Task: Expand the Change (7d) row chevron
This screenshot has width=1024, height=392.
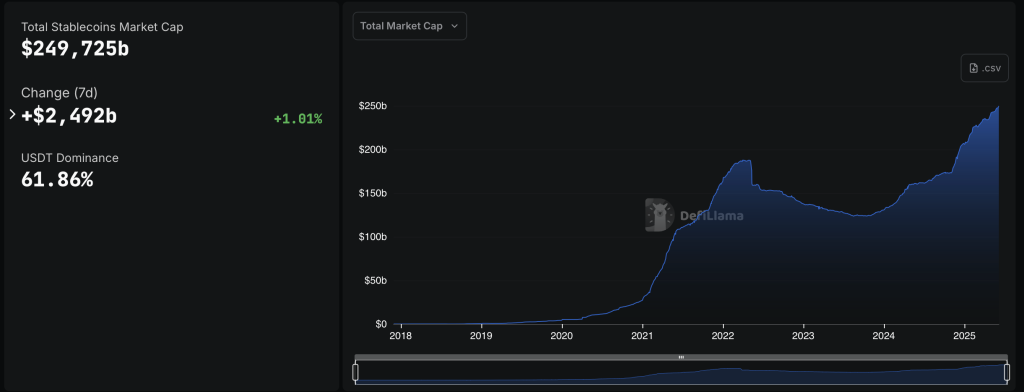Action: 12,114
